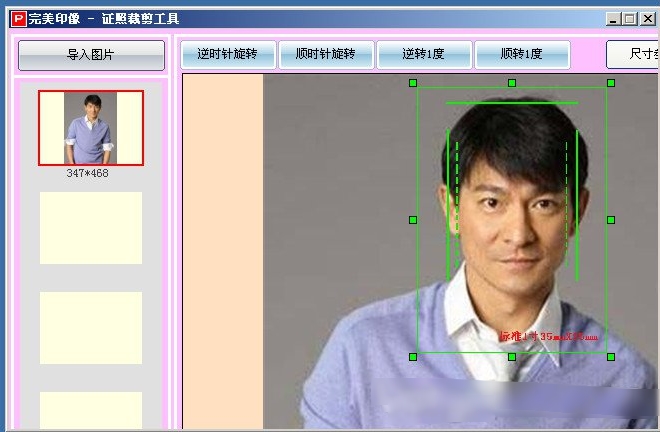Click the 347*468 size label
The image size is (660, 432).
click(x=88, y=173)
